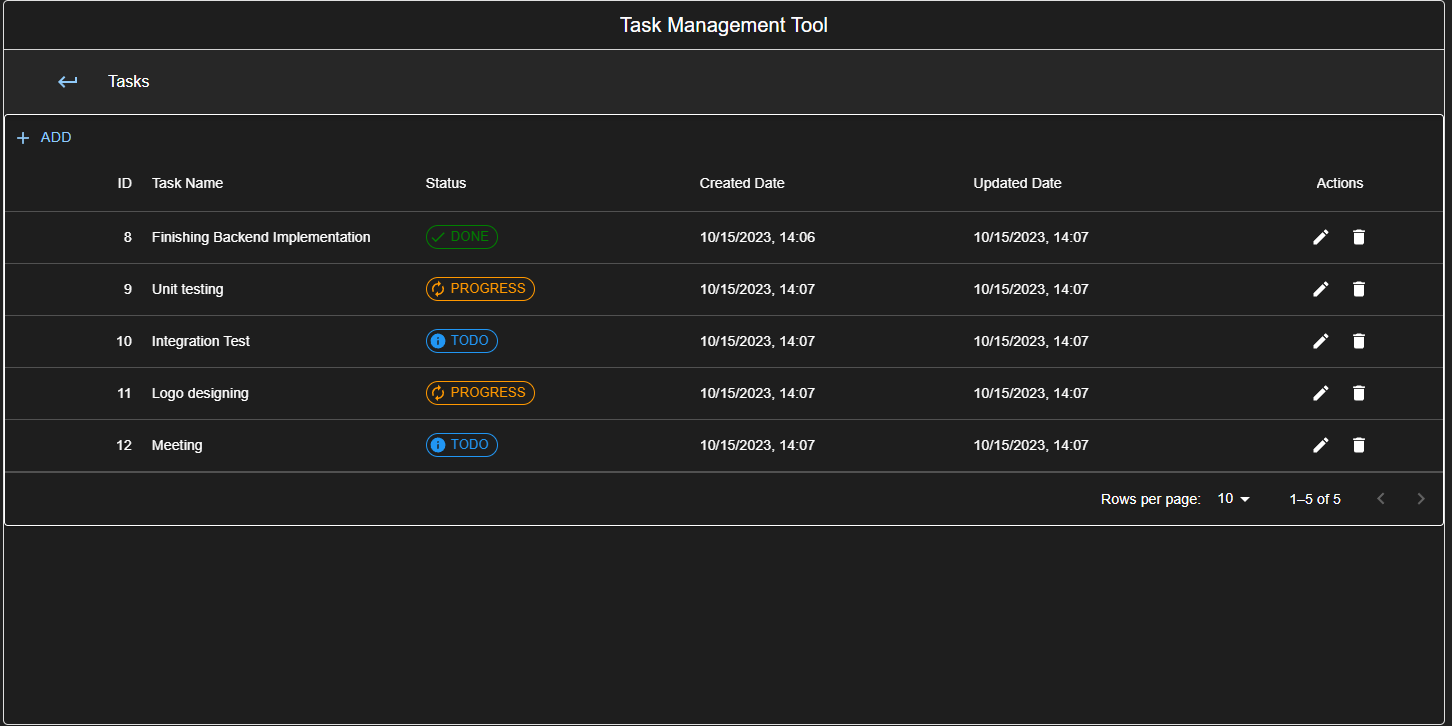Delete the Meeting task
The height and width of the screenshot is (726, 1452).
[1359, 445]
